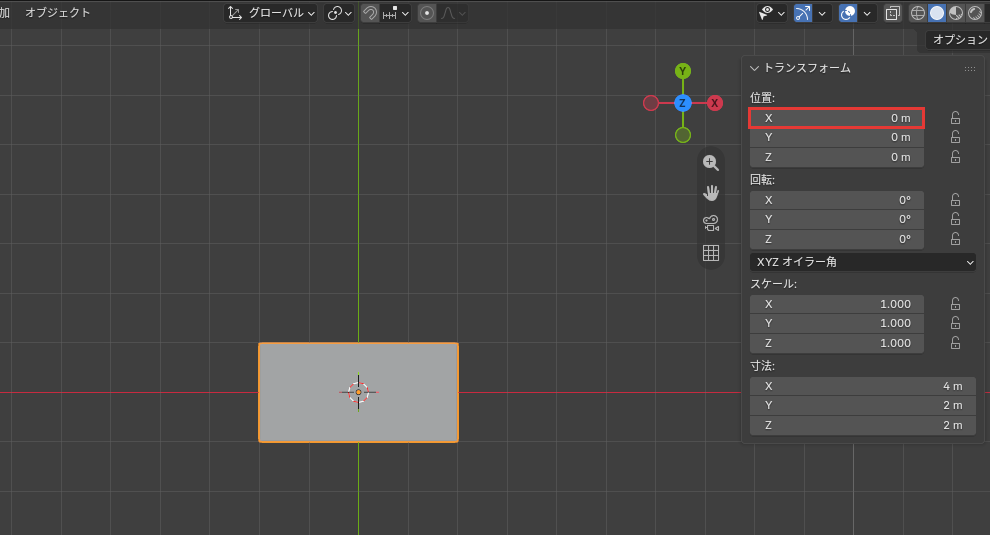Lock the 位置 Z value
This screenshot has height=535, width=990.
(955, 157)
